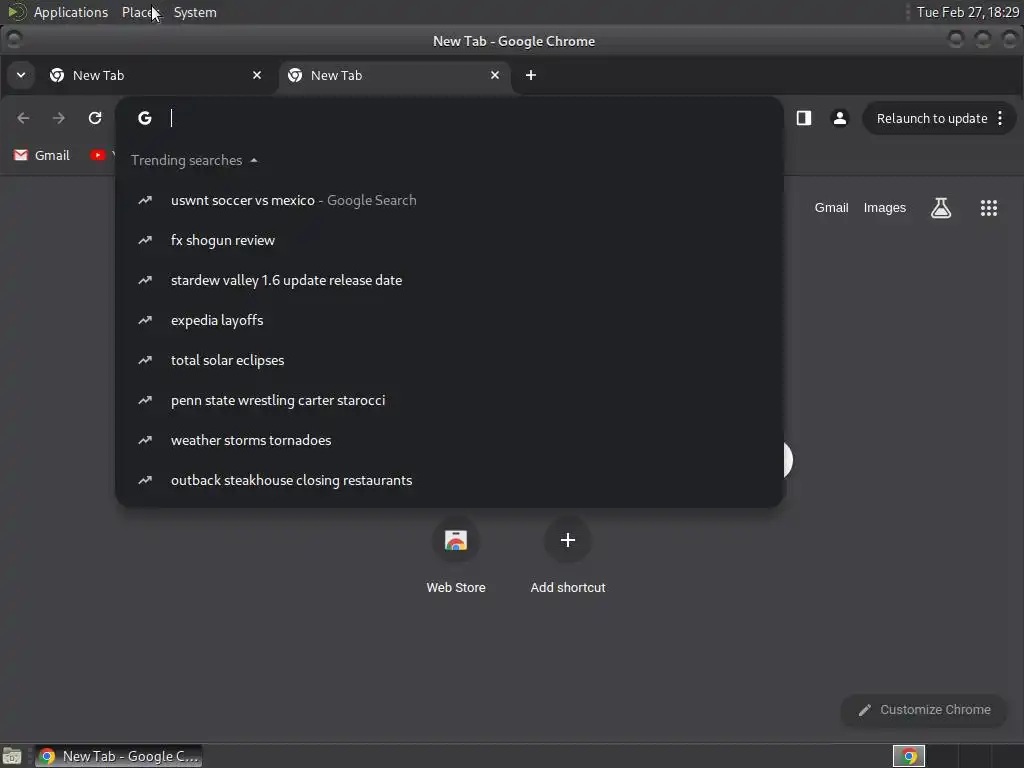Reload the current page
This screenshot has height=768, width=1024.
coord(95,118)
